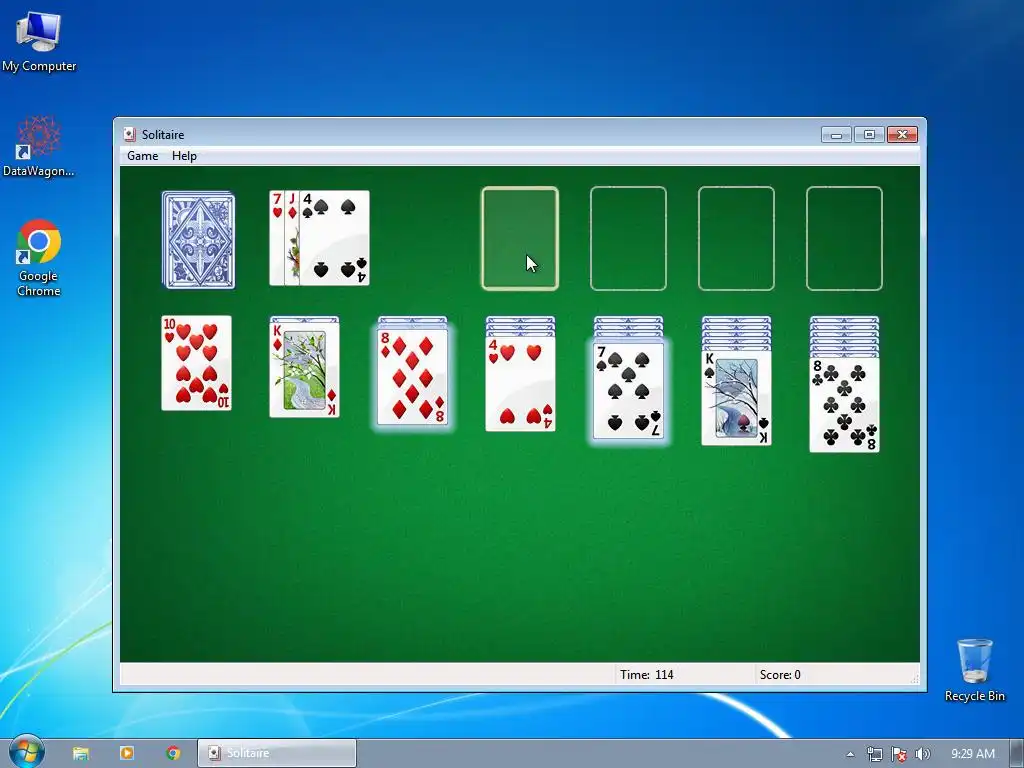Select the 10 of hearts card
This screenshot has width=1024, height=768.
[197, 363]
